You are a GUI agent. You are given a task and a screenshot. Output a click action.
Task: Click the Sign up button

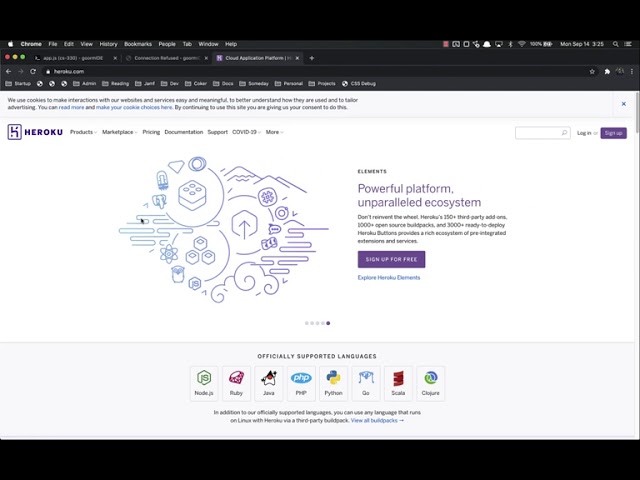tap(613, 133)
